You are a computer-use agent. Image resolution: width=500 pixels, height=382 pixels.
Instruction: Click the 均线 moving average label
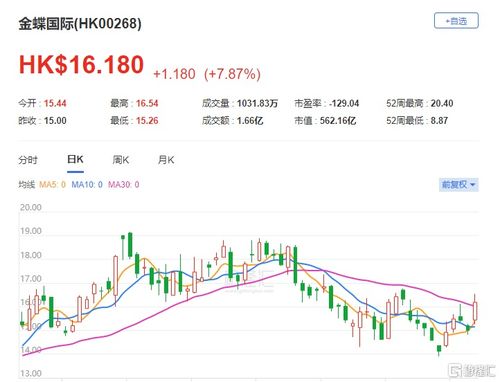tap(27, 184)
